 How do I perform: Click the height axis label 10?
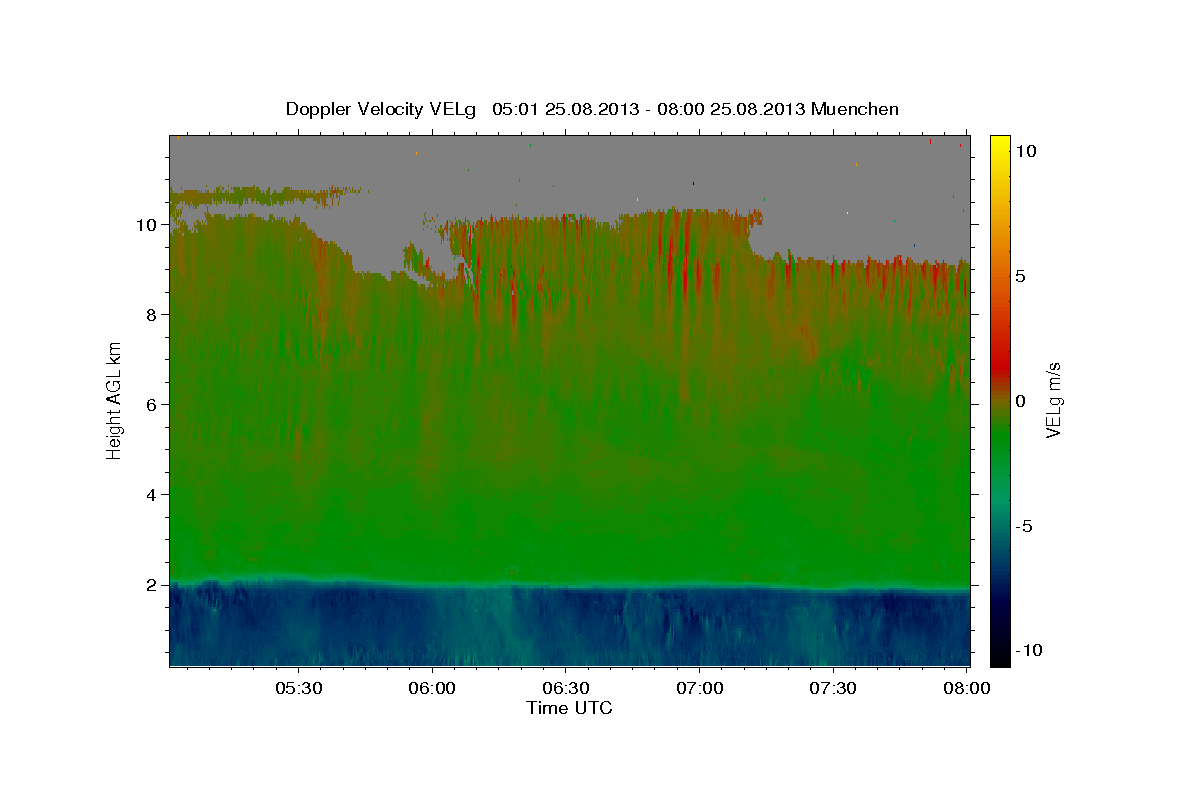pyautogui.click(x=148, y=225)
